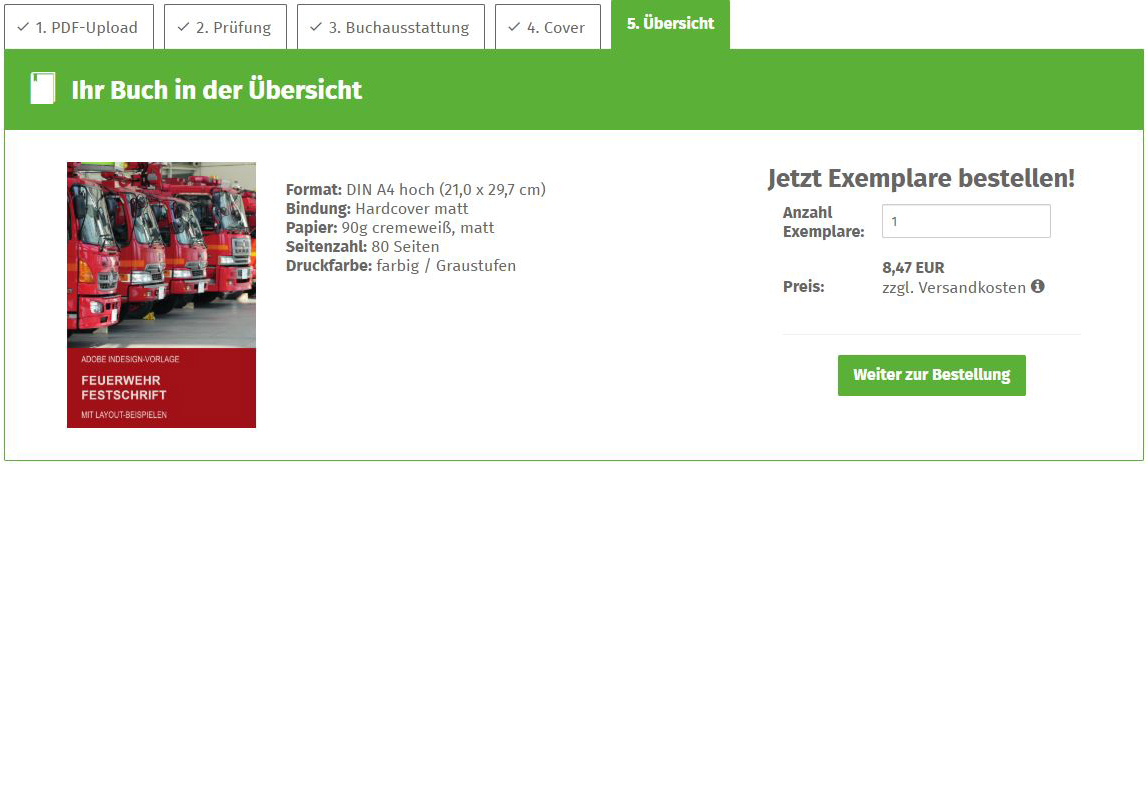The width and height of the screenshot is (1148, 795).
Task: Click the checkmark icon on the Prüfung tab
Action: click(x=183, y=27)
